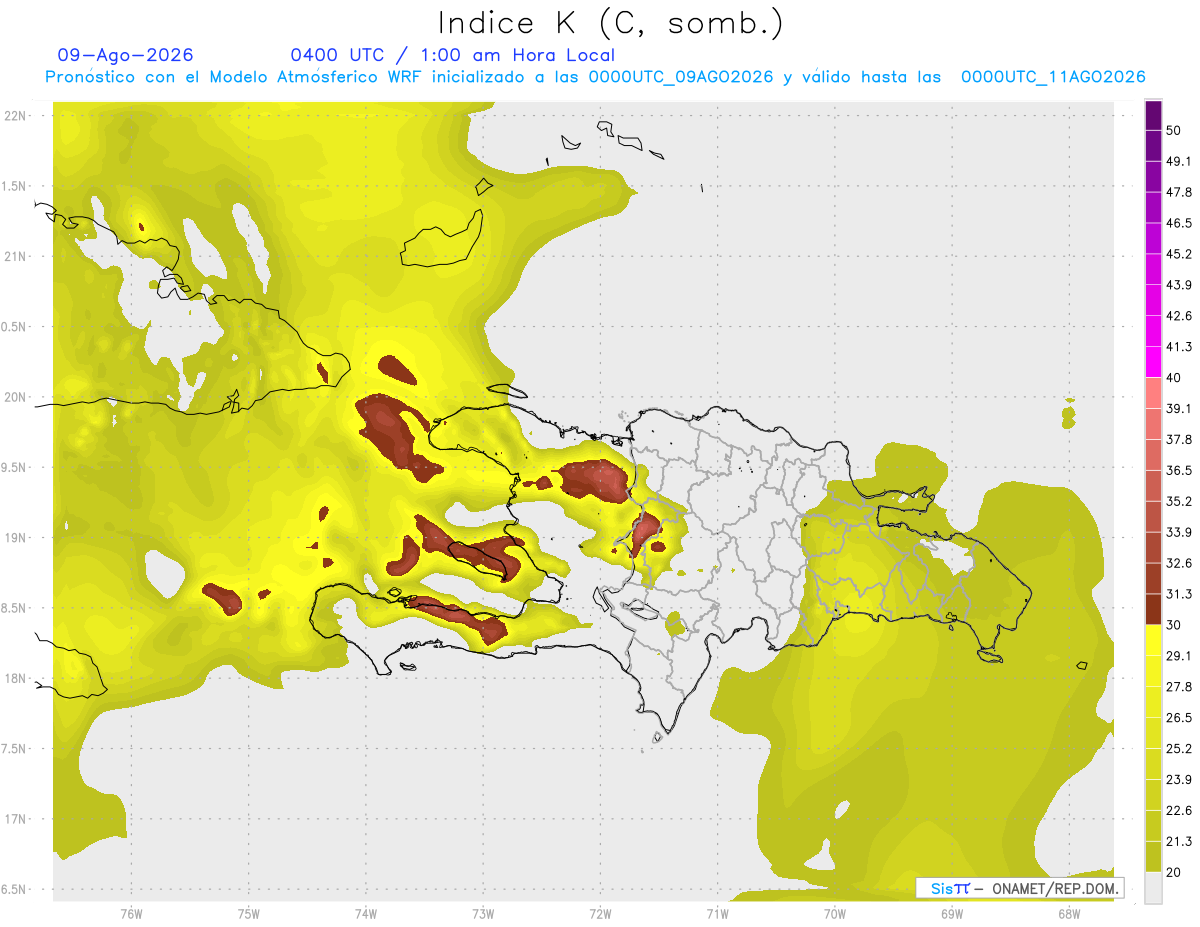Click the '22N' latitude label

[16, 116]
